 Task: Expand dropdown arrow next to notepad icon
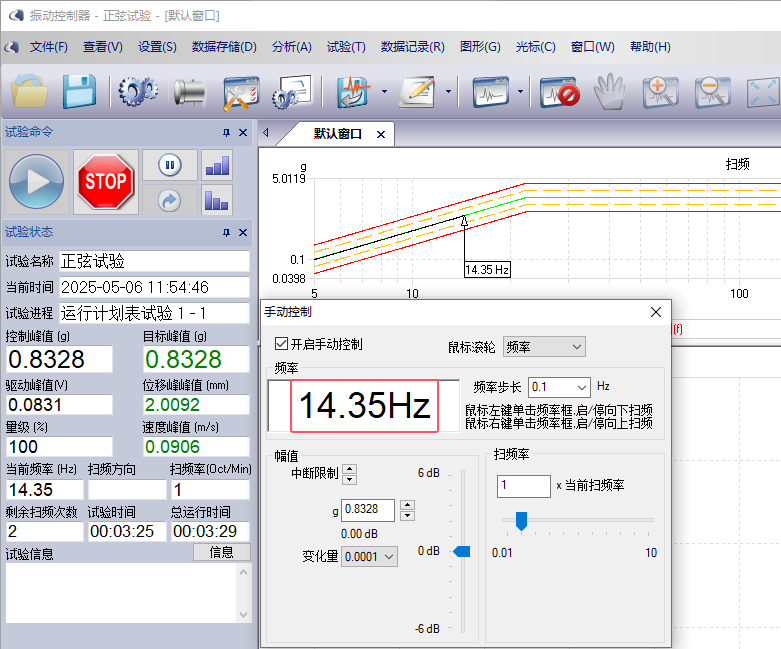click(x=448, y=92)
